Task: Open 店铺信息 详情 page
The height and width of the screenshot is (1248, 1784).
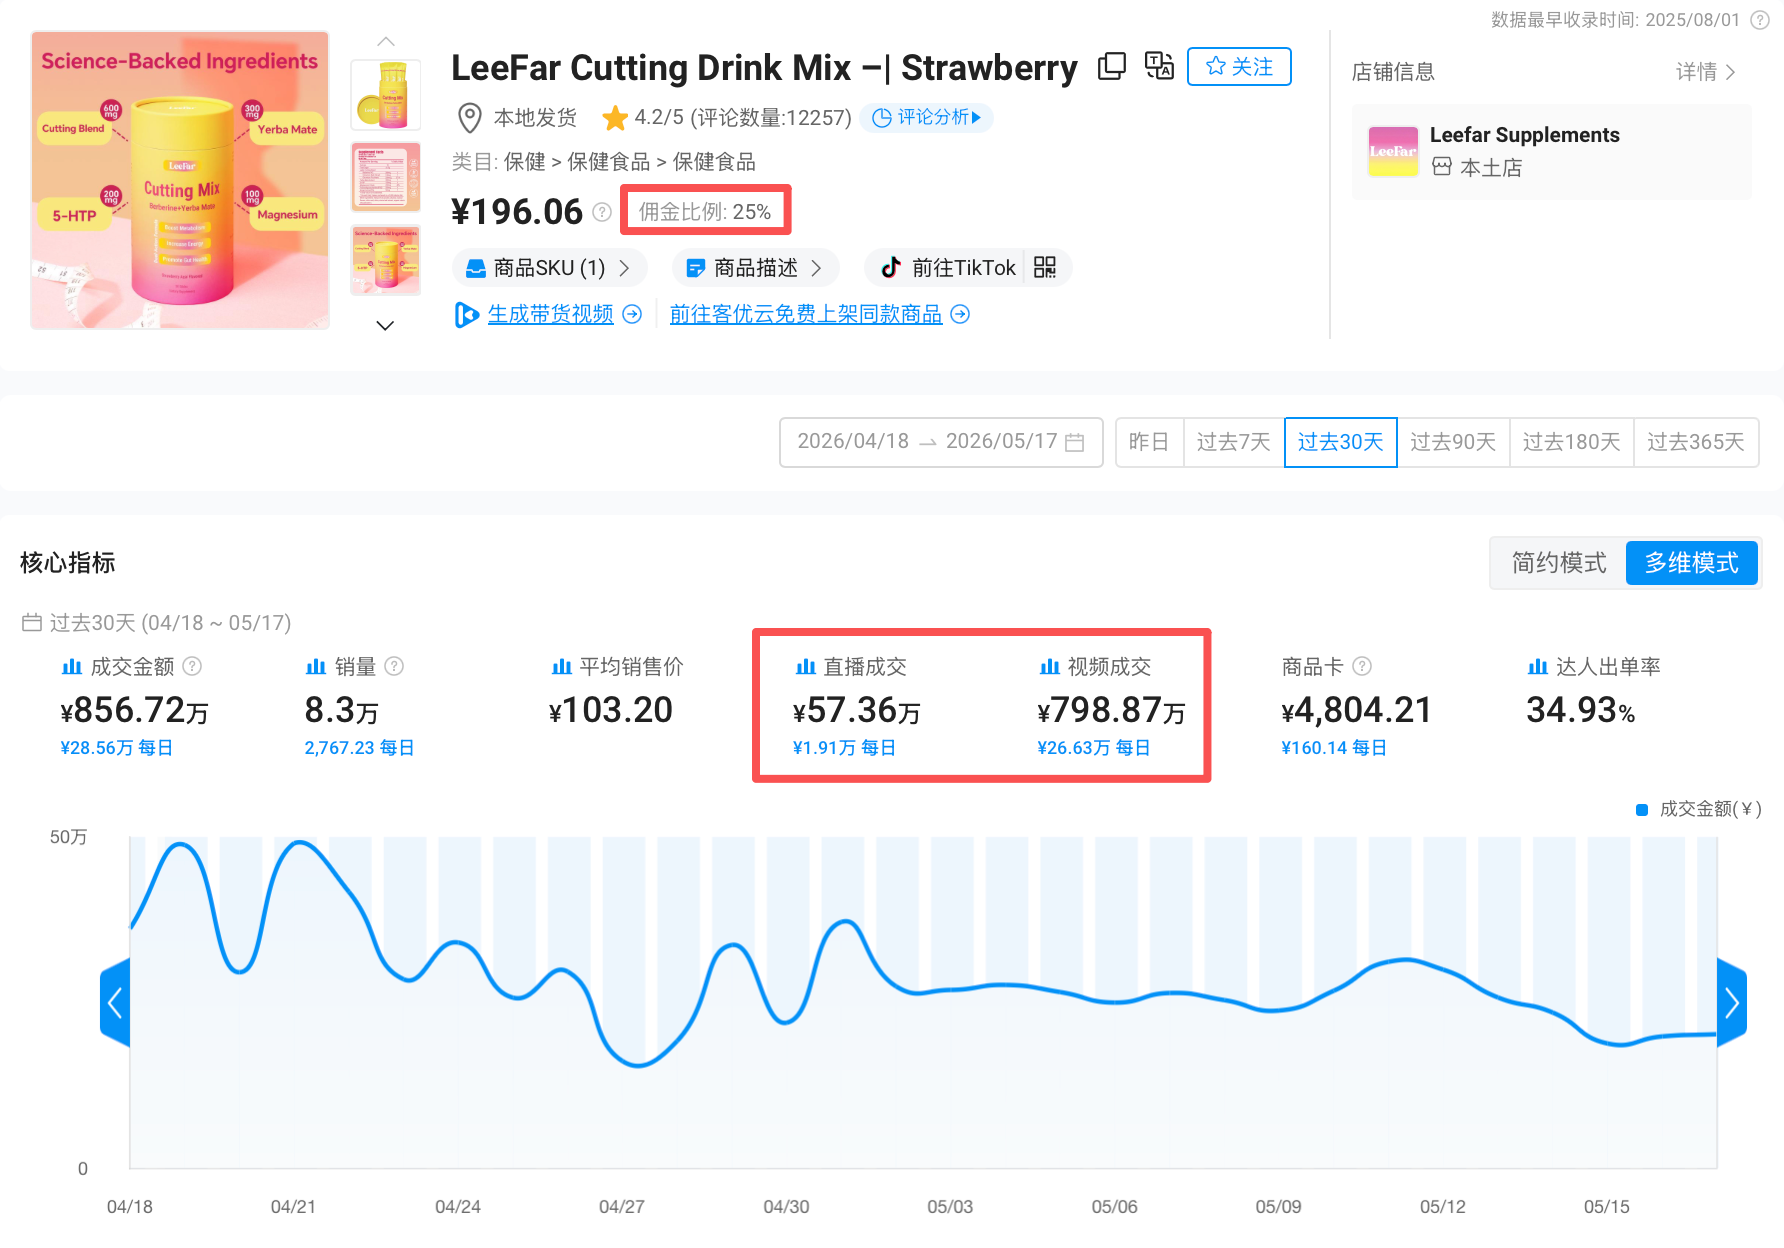Action: (x=1706, y=72)
